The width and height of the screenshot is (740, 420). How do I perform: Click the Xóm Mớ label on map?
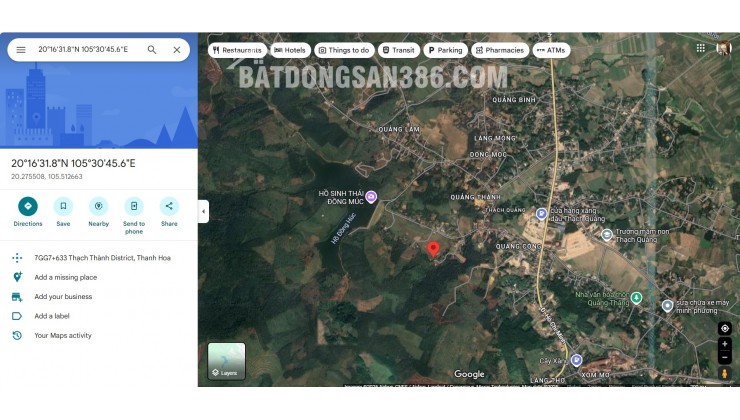pyautogui.click(x=595, y=375)
